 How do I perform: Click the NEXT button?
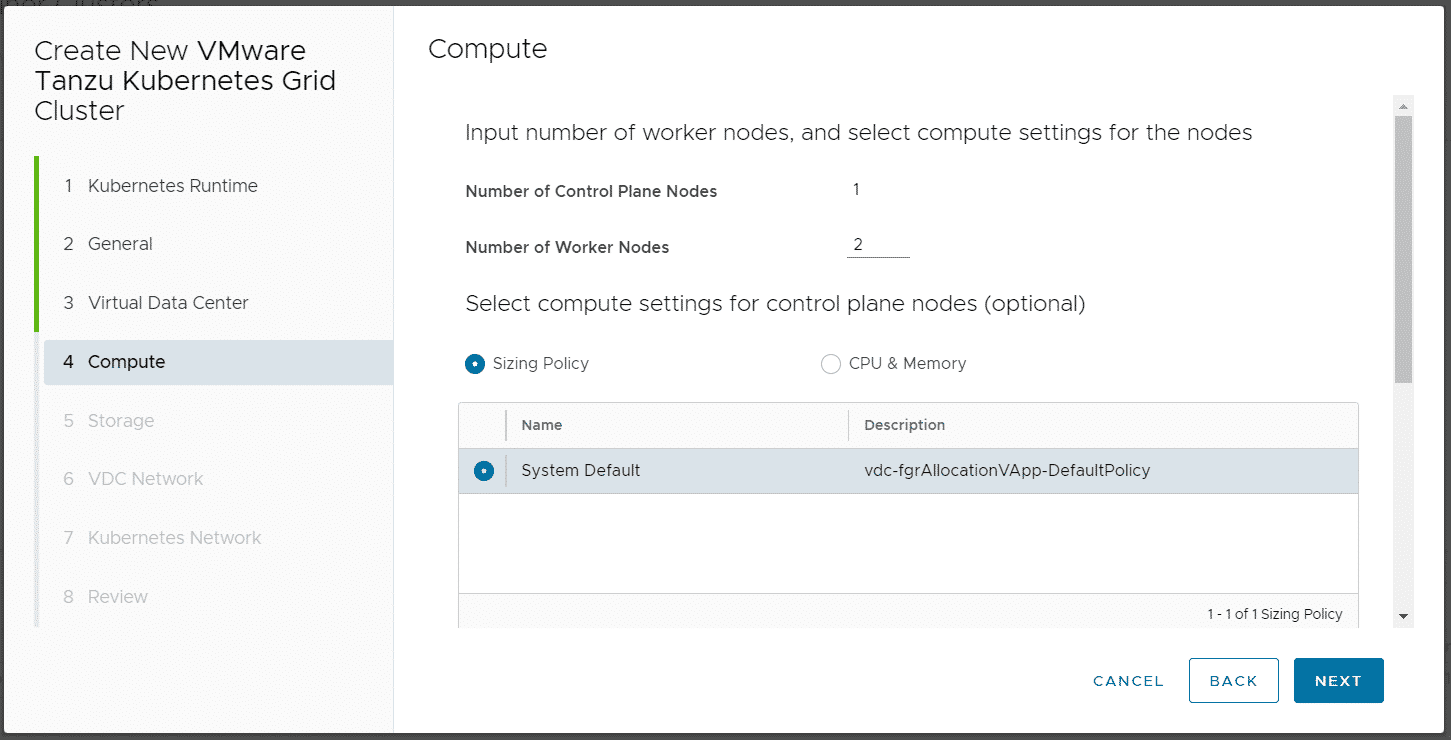coord(1338,681)
